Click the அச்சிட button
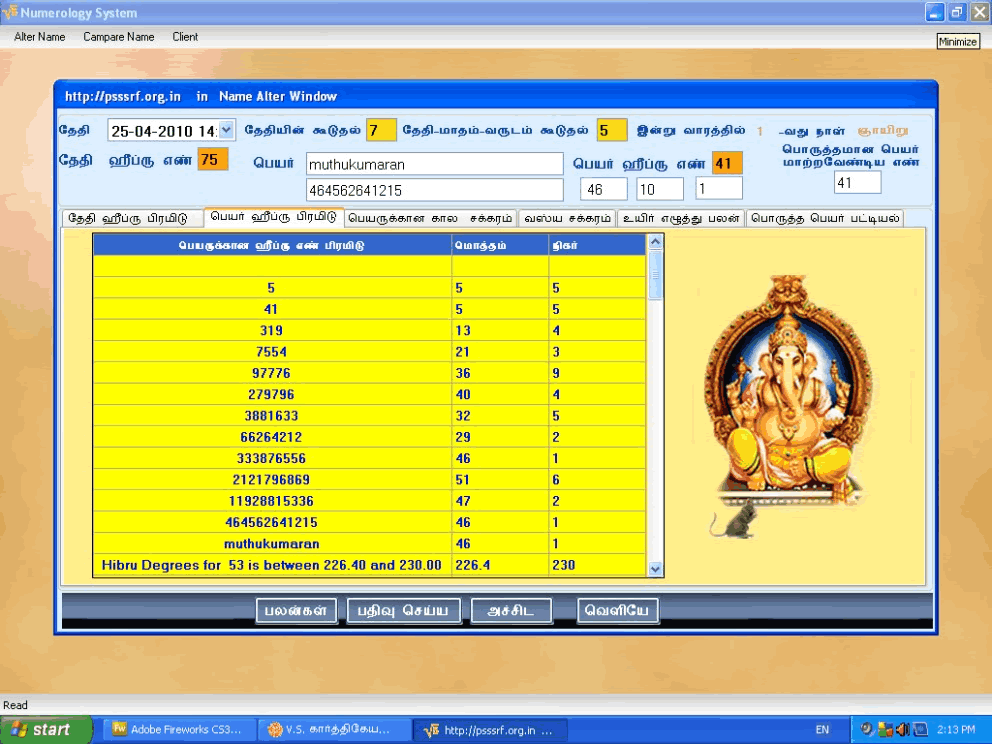 [x=511, y=611]
